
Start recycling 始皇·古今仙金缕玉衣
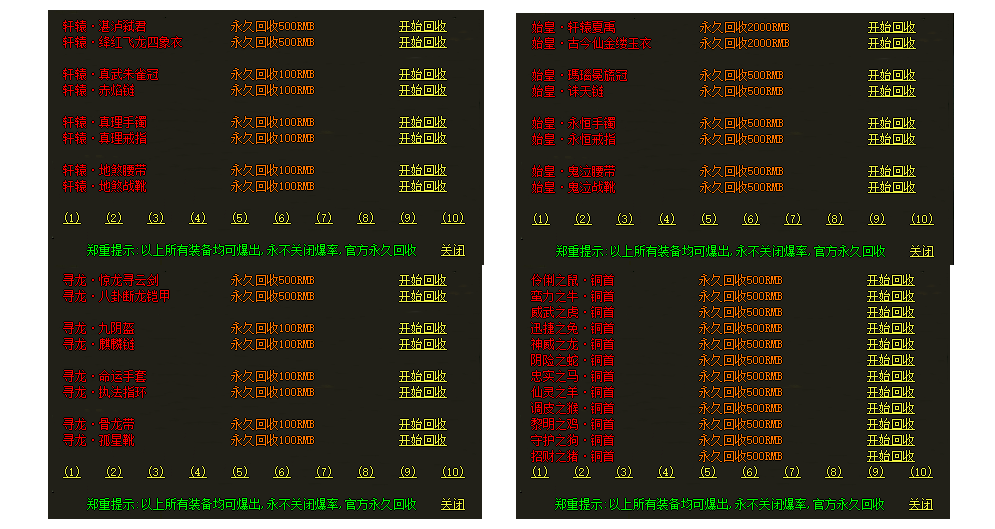tap(891, 43)
